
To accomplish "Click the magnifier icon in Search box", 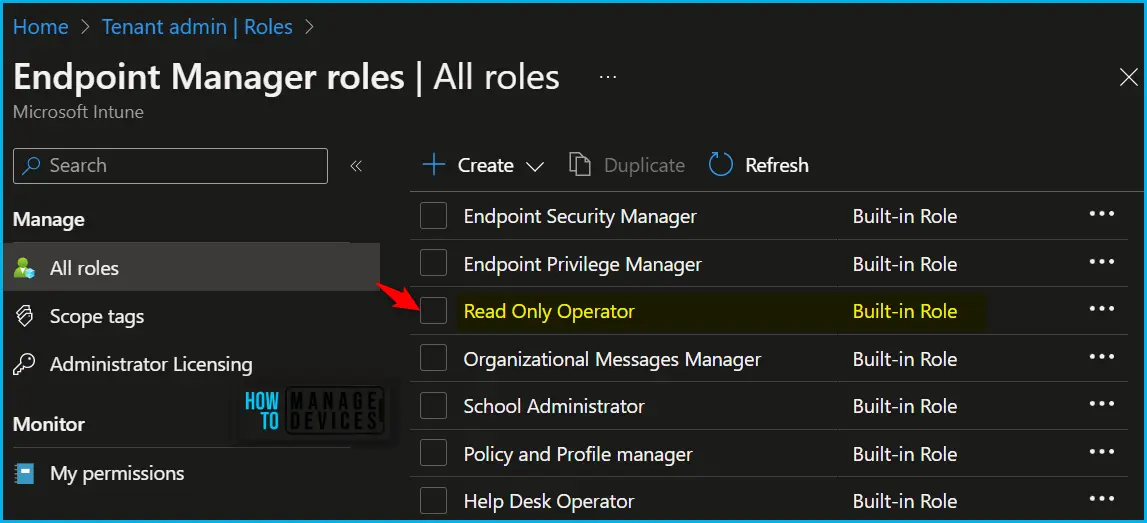I will coord(31,166).
